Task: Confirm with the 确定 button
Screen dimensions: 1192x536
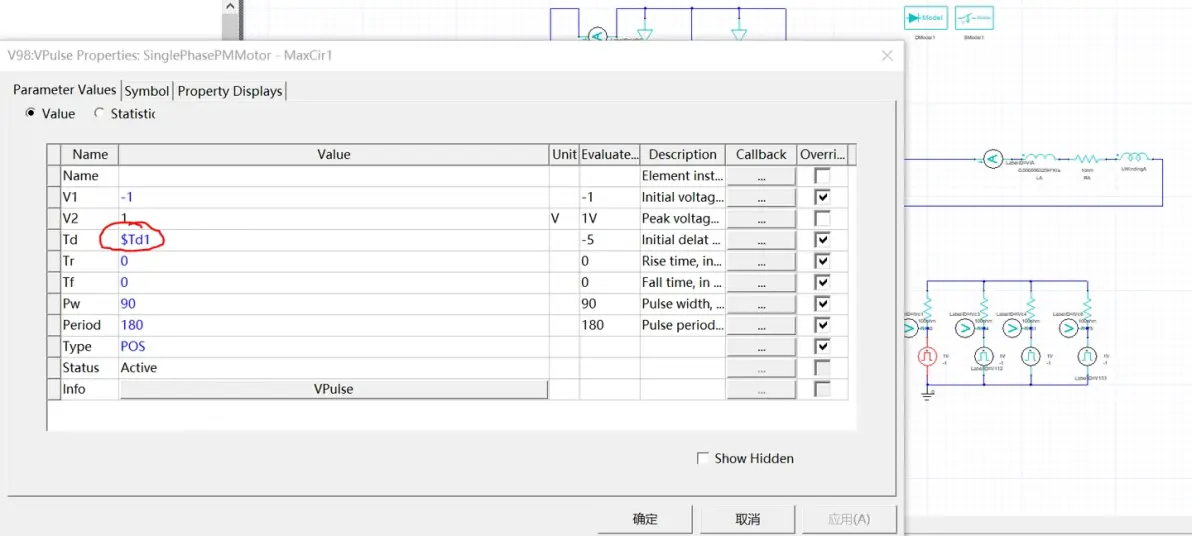Action: coord(645,519)
